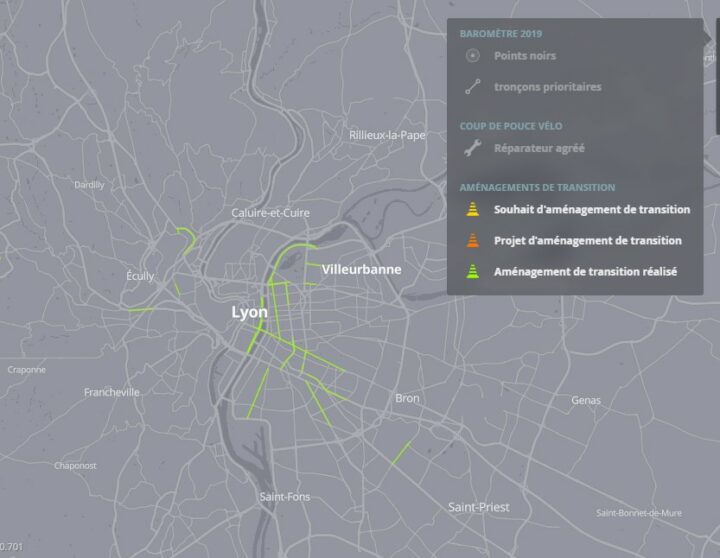Click the green cycle segment near Saint-Priest
The height and width of the screenshot is (558, 720).
(401, 452)
